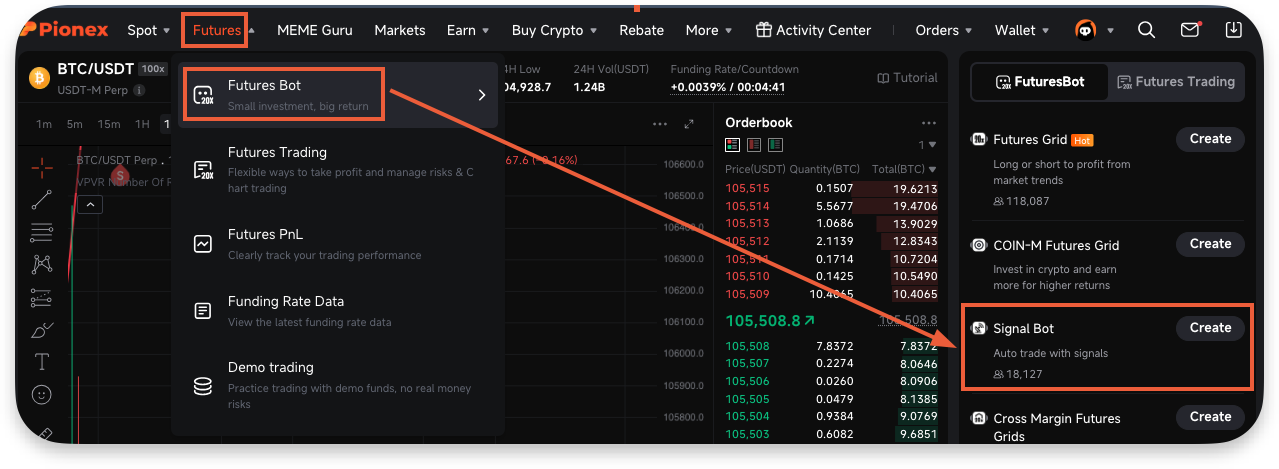Screen dimensions: 1279x469
Task: Create a COIN-M Futures Grid bot
Action: click(x=1210, y=244)
